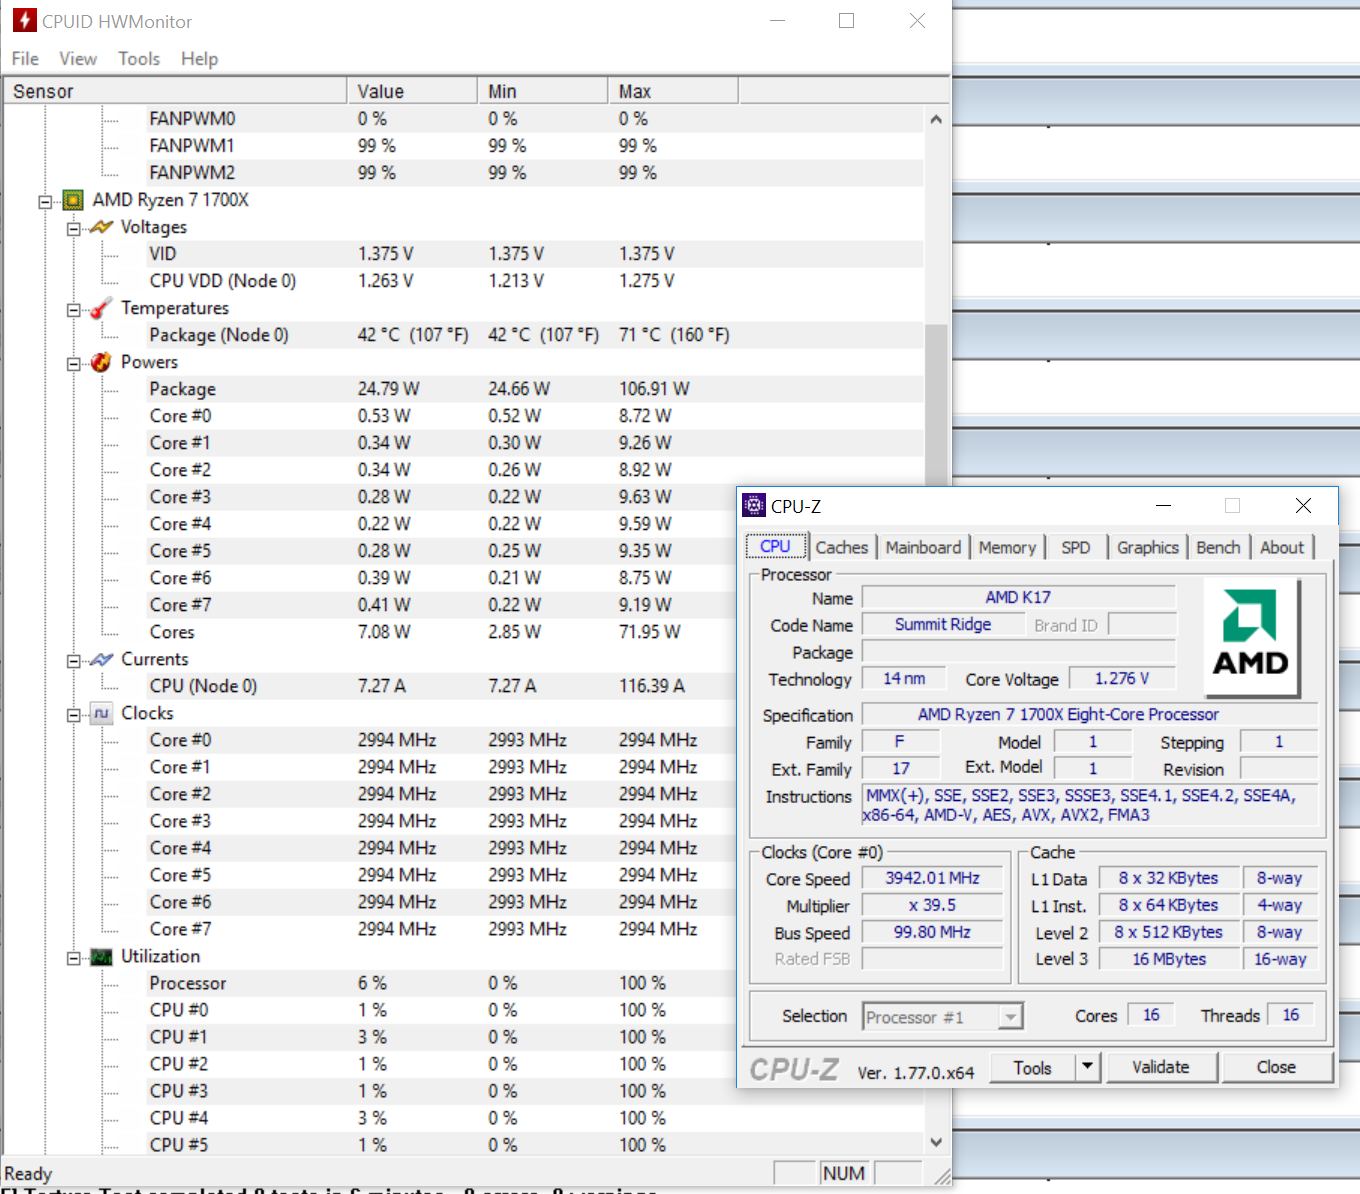Image resolution: width=1360 pixels, height=1194 pixels.
Task: Open the View menu in HWMonitor
Action: coord(77,59)
